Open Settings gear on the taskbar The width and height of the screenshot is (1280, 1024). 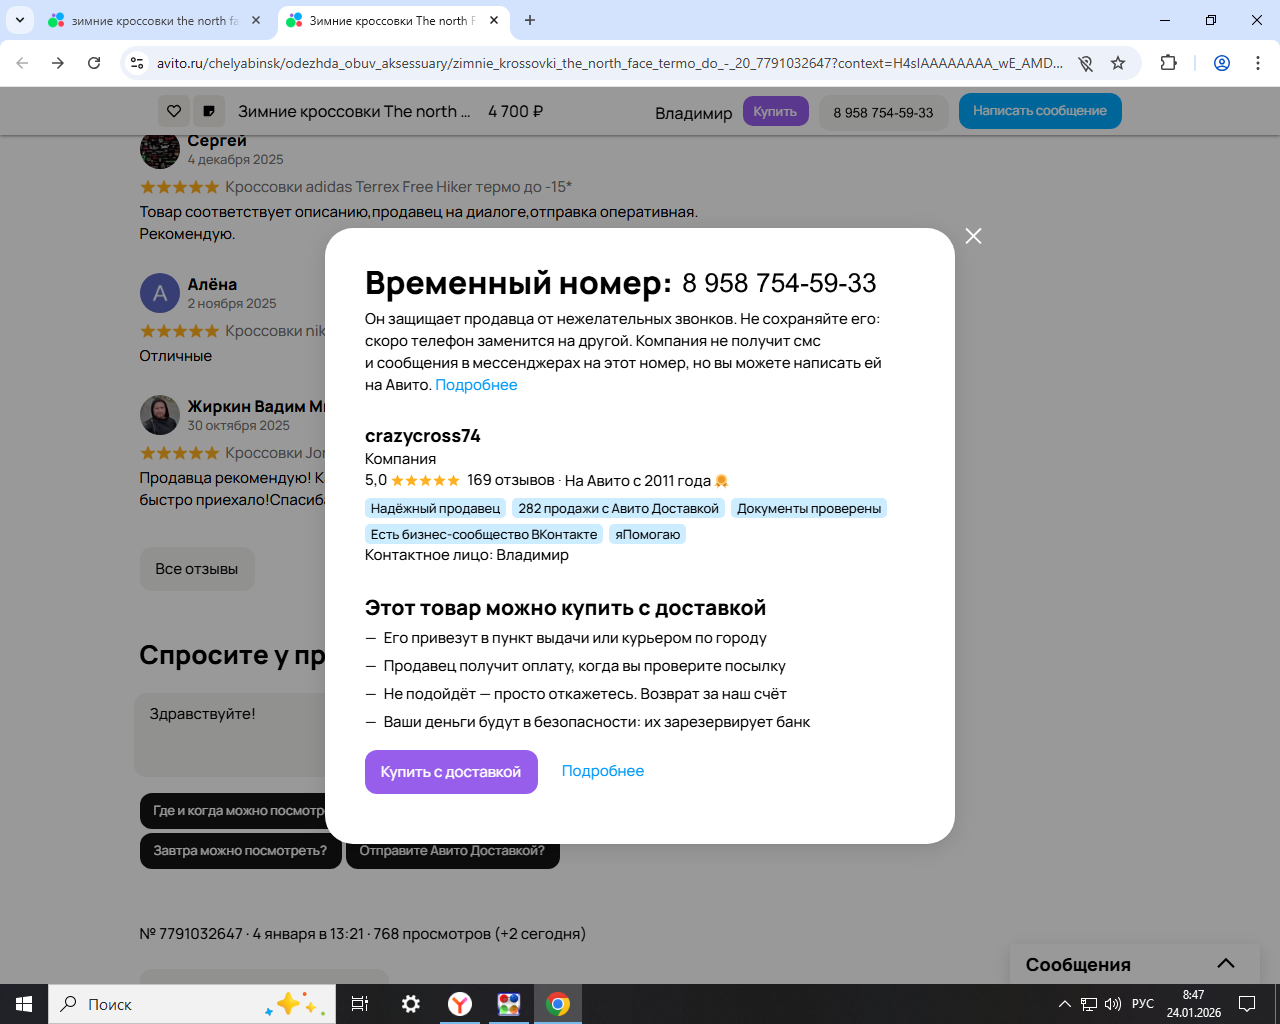410,1004
